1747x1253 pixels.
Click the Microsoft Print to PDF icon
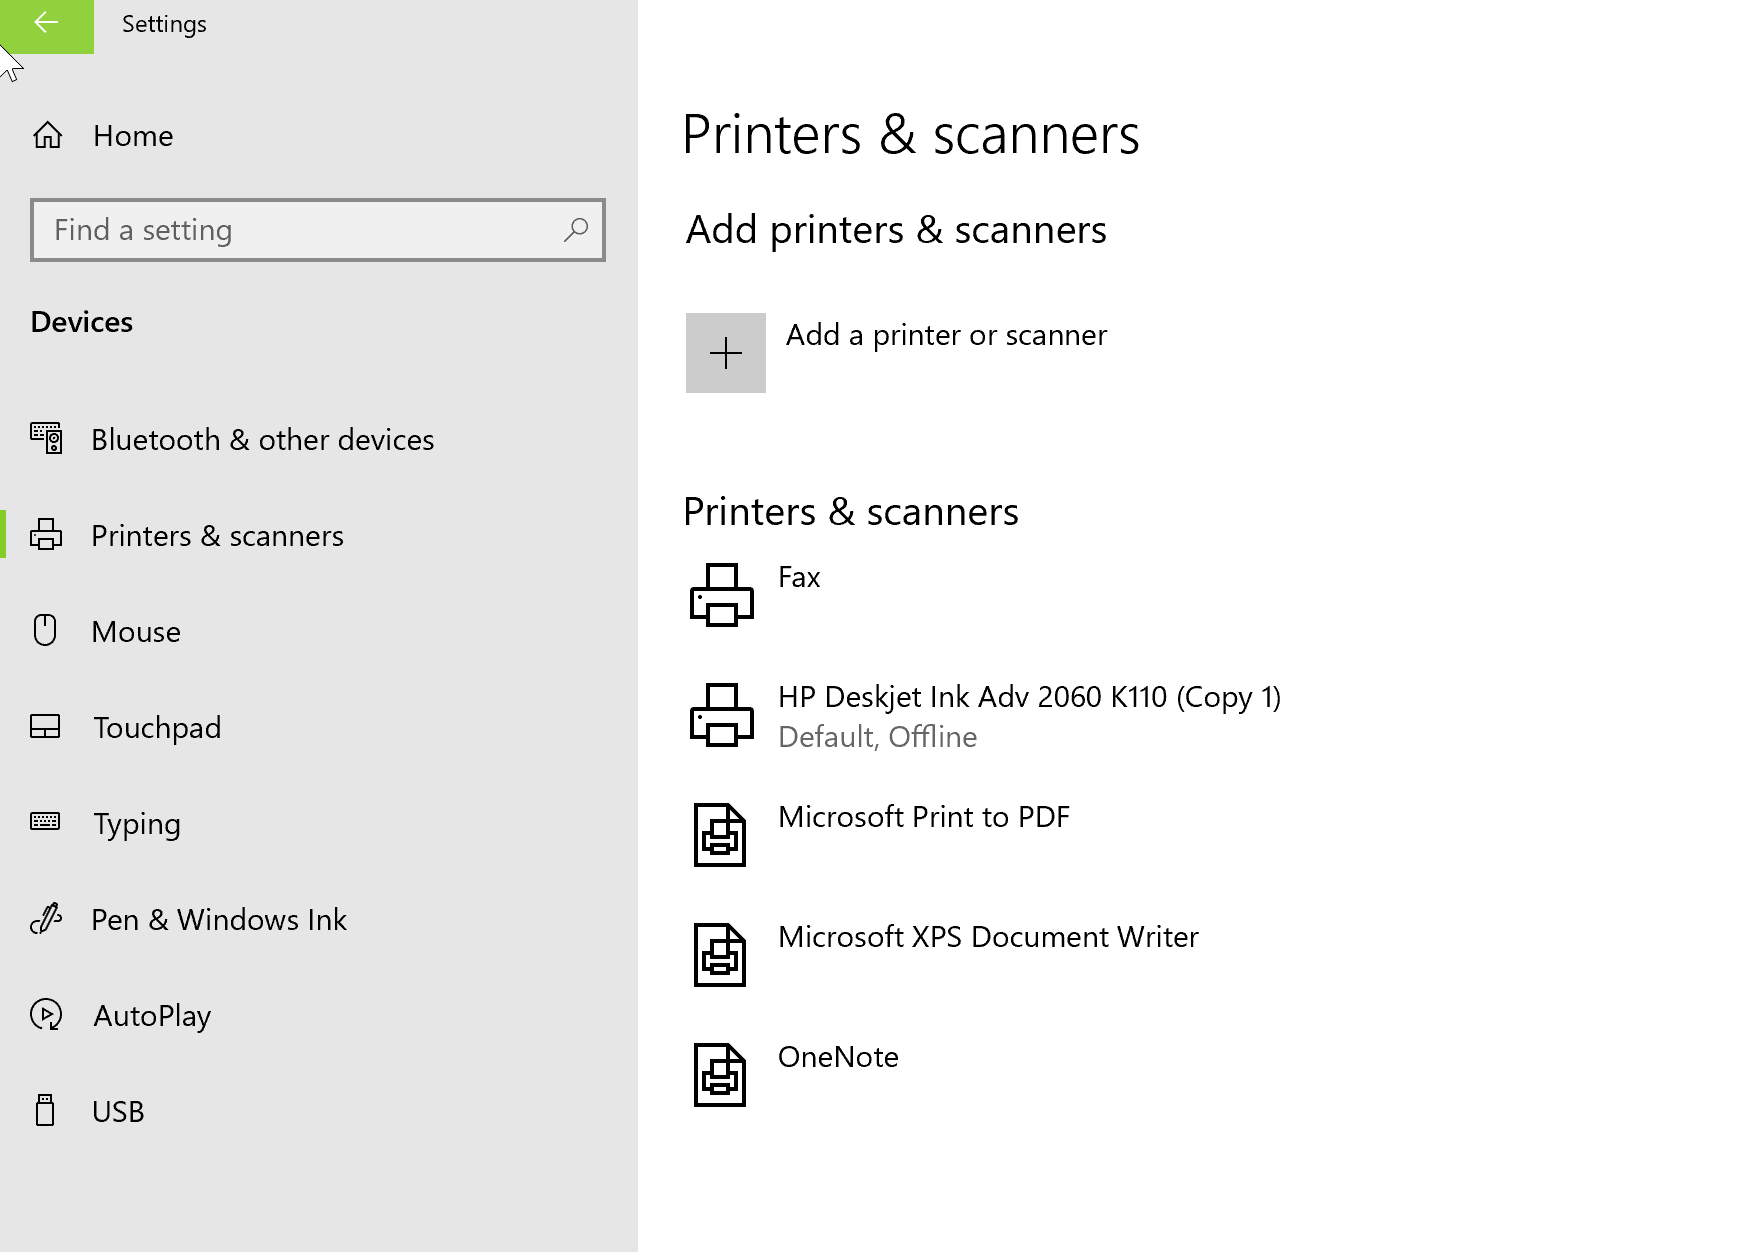(x=720, y=835)
